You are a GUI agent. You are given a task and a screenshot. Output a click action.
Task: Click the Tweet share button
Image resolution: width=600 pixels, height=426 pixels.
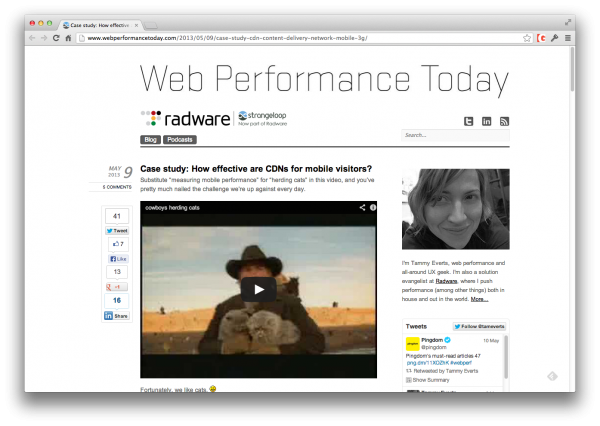pyautogui.click(x=117, y=230)
